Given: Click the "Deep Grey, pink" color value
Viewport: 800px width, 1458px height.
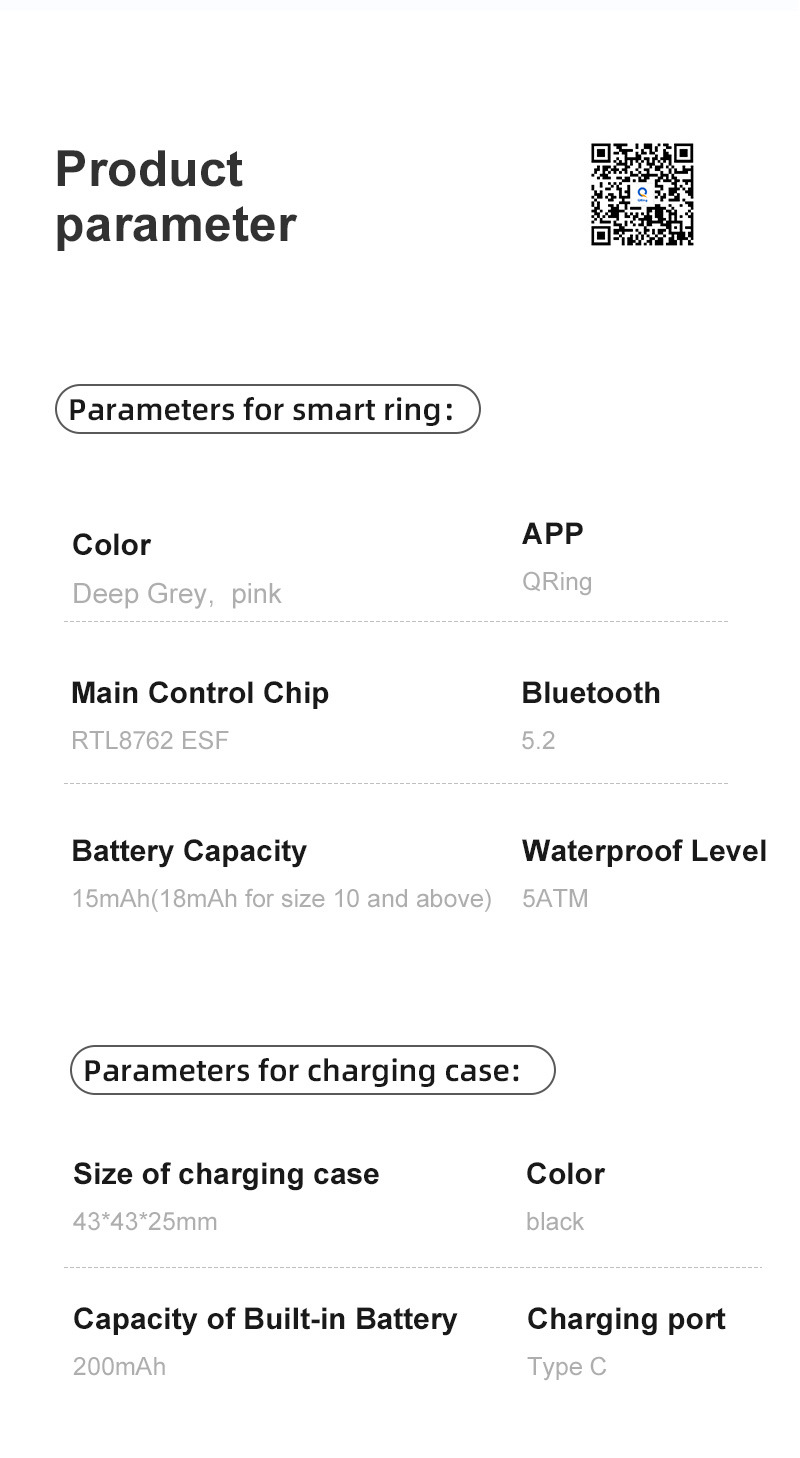Looking at the screenshot, I should pos(177,594).
